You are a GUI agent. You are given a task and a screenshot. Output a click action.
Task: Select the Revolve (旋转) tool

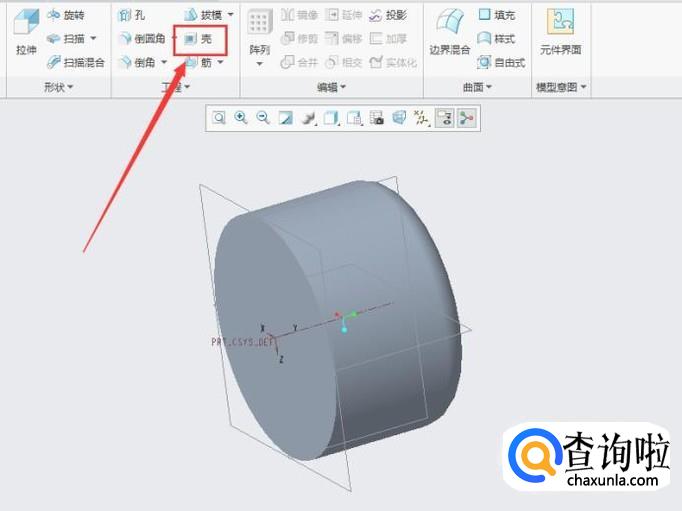(66, 15)
